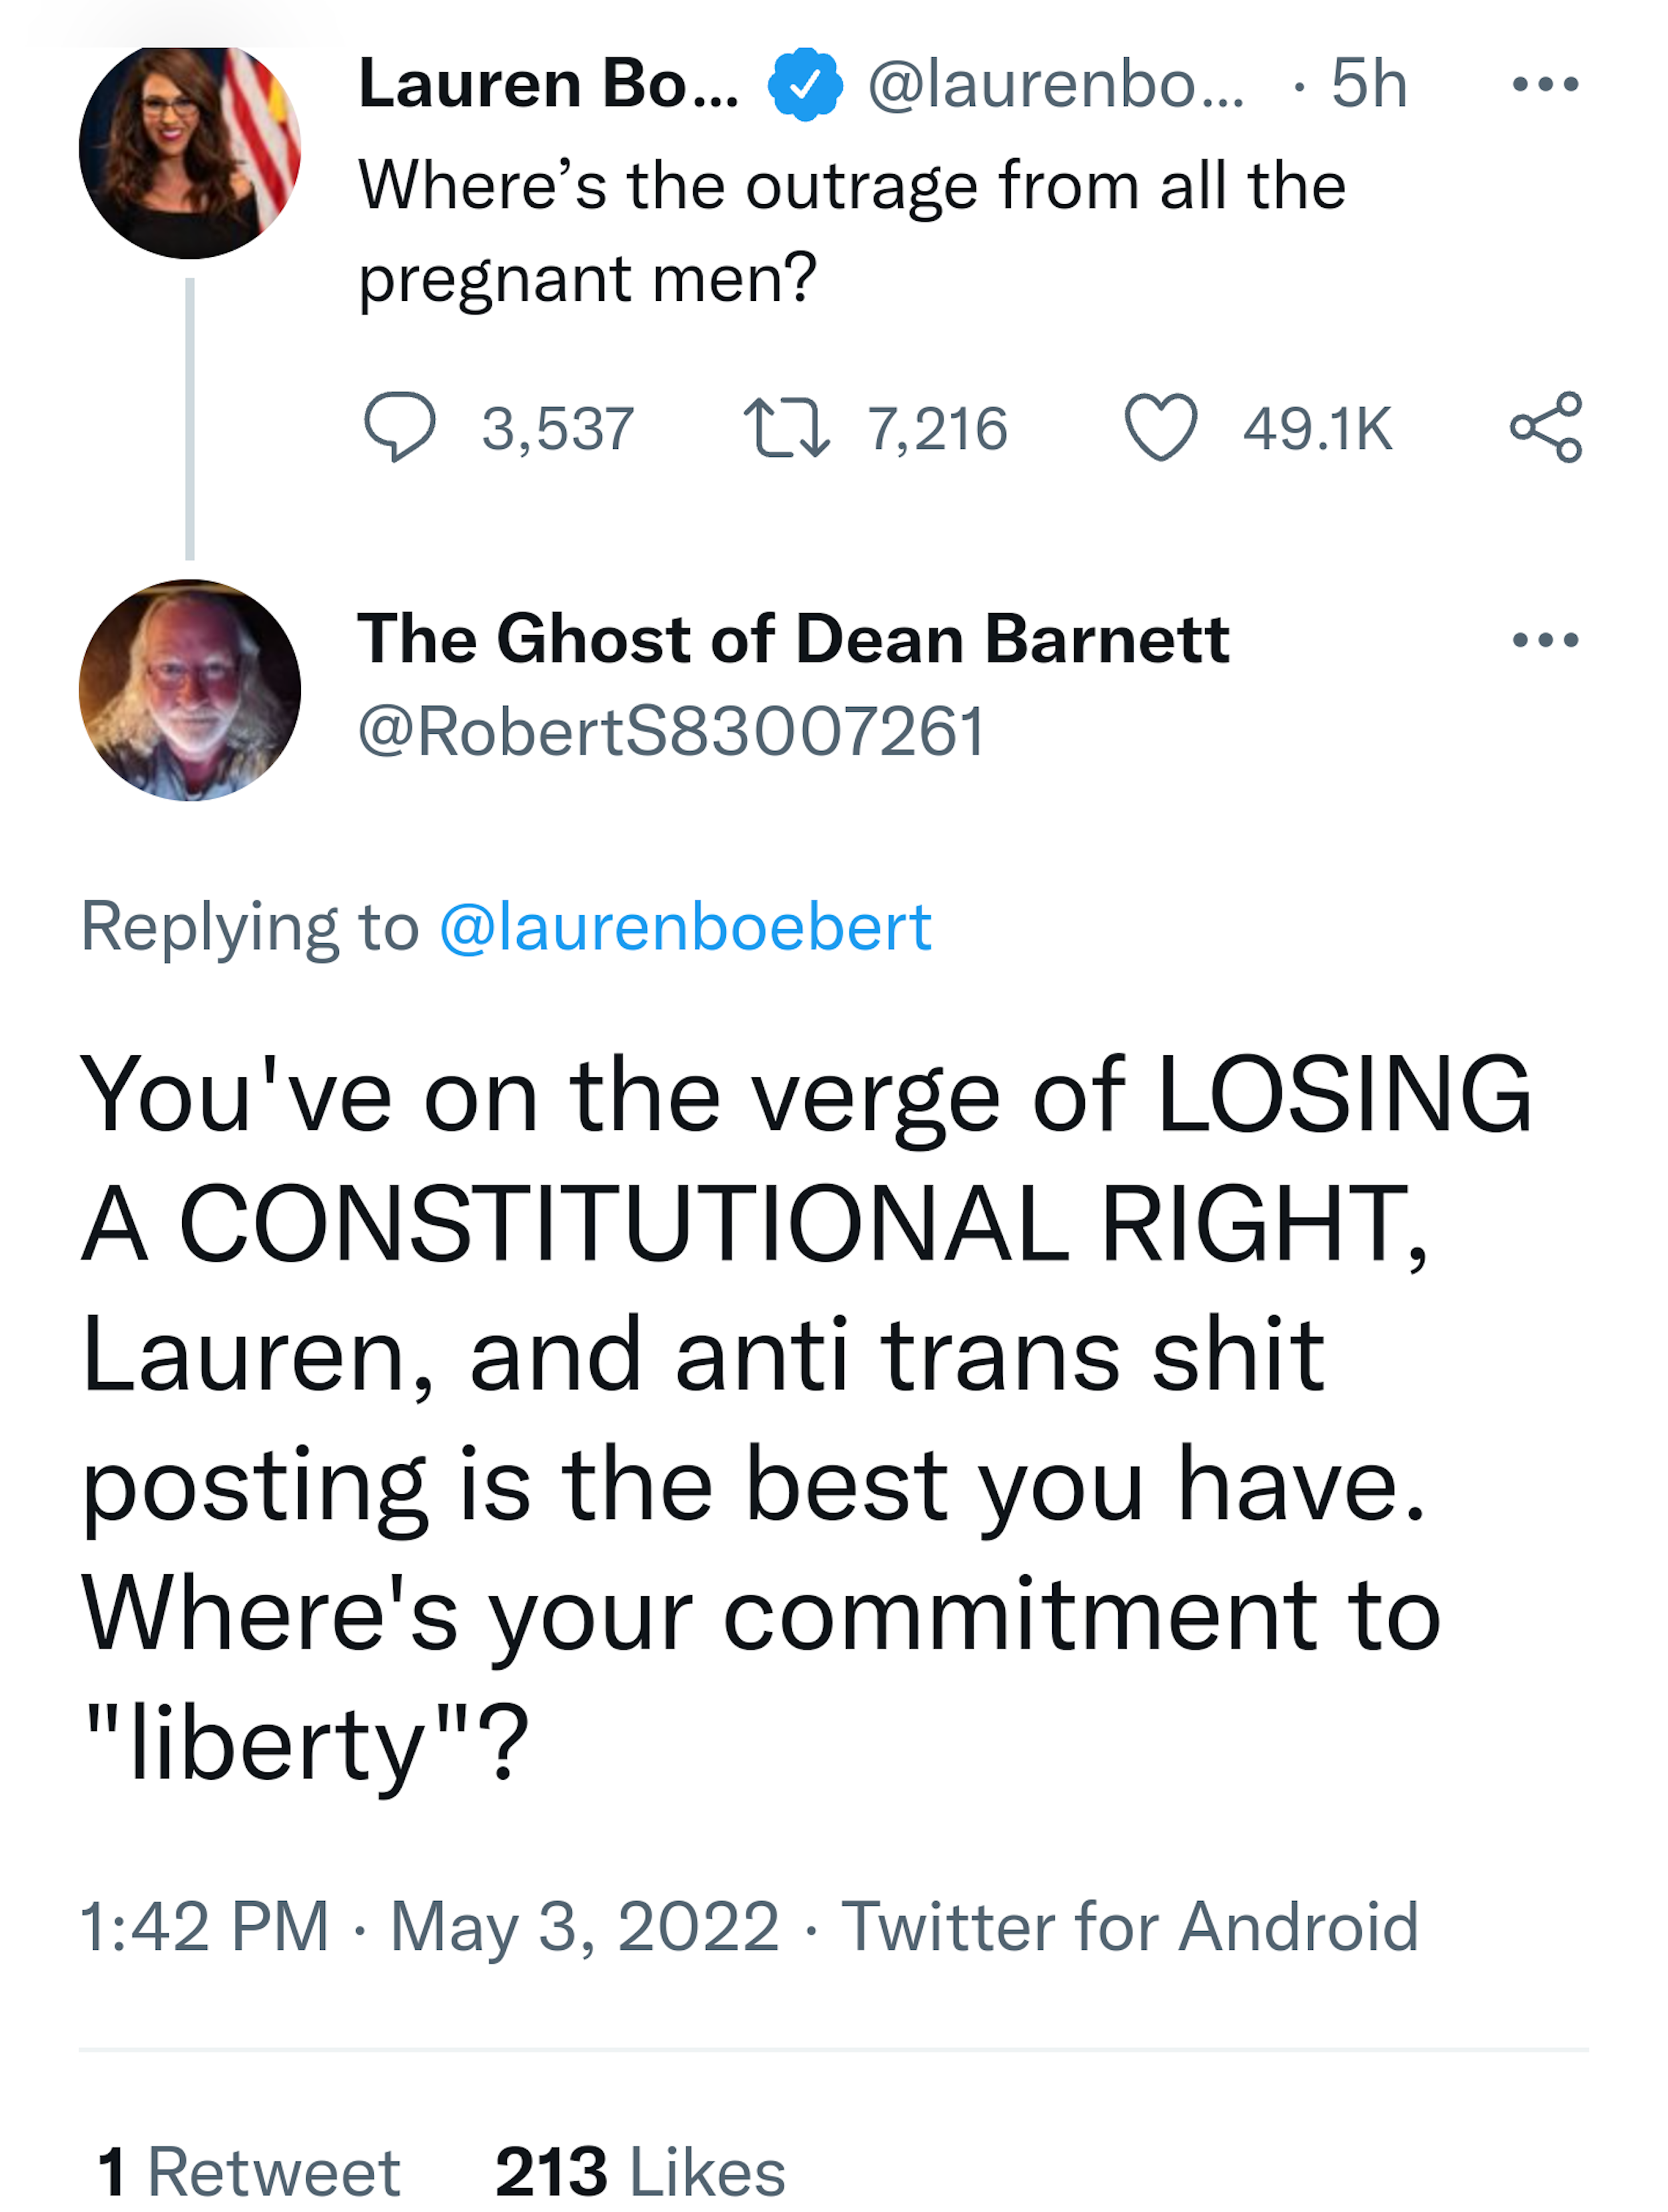Viewport: 1668px width, 2212px height.
Task: Click the 1:42 PM May 3, 2022 timestamp
Action: 429,1925
